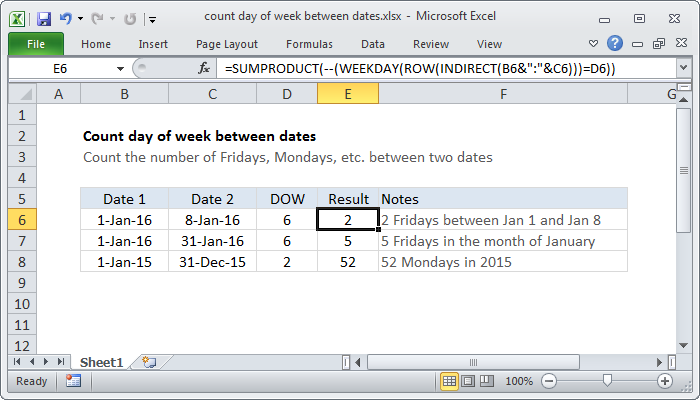Click the zoom slider handle
Viewport: 700px width, 400px height.
click(606, 381)
